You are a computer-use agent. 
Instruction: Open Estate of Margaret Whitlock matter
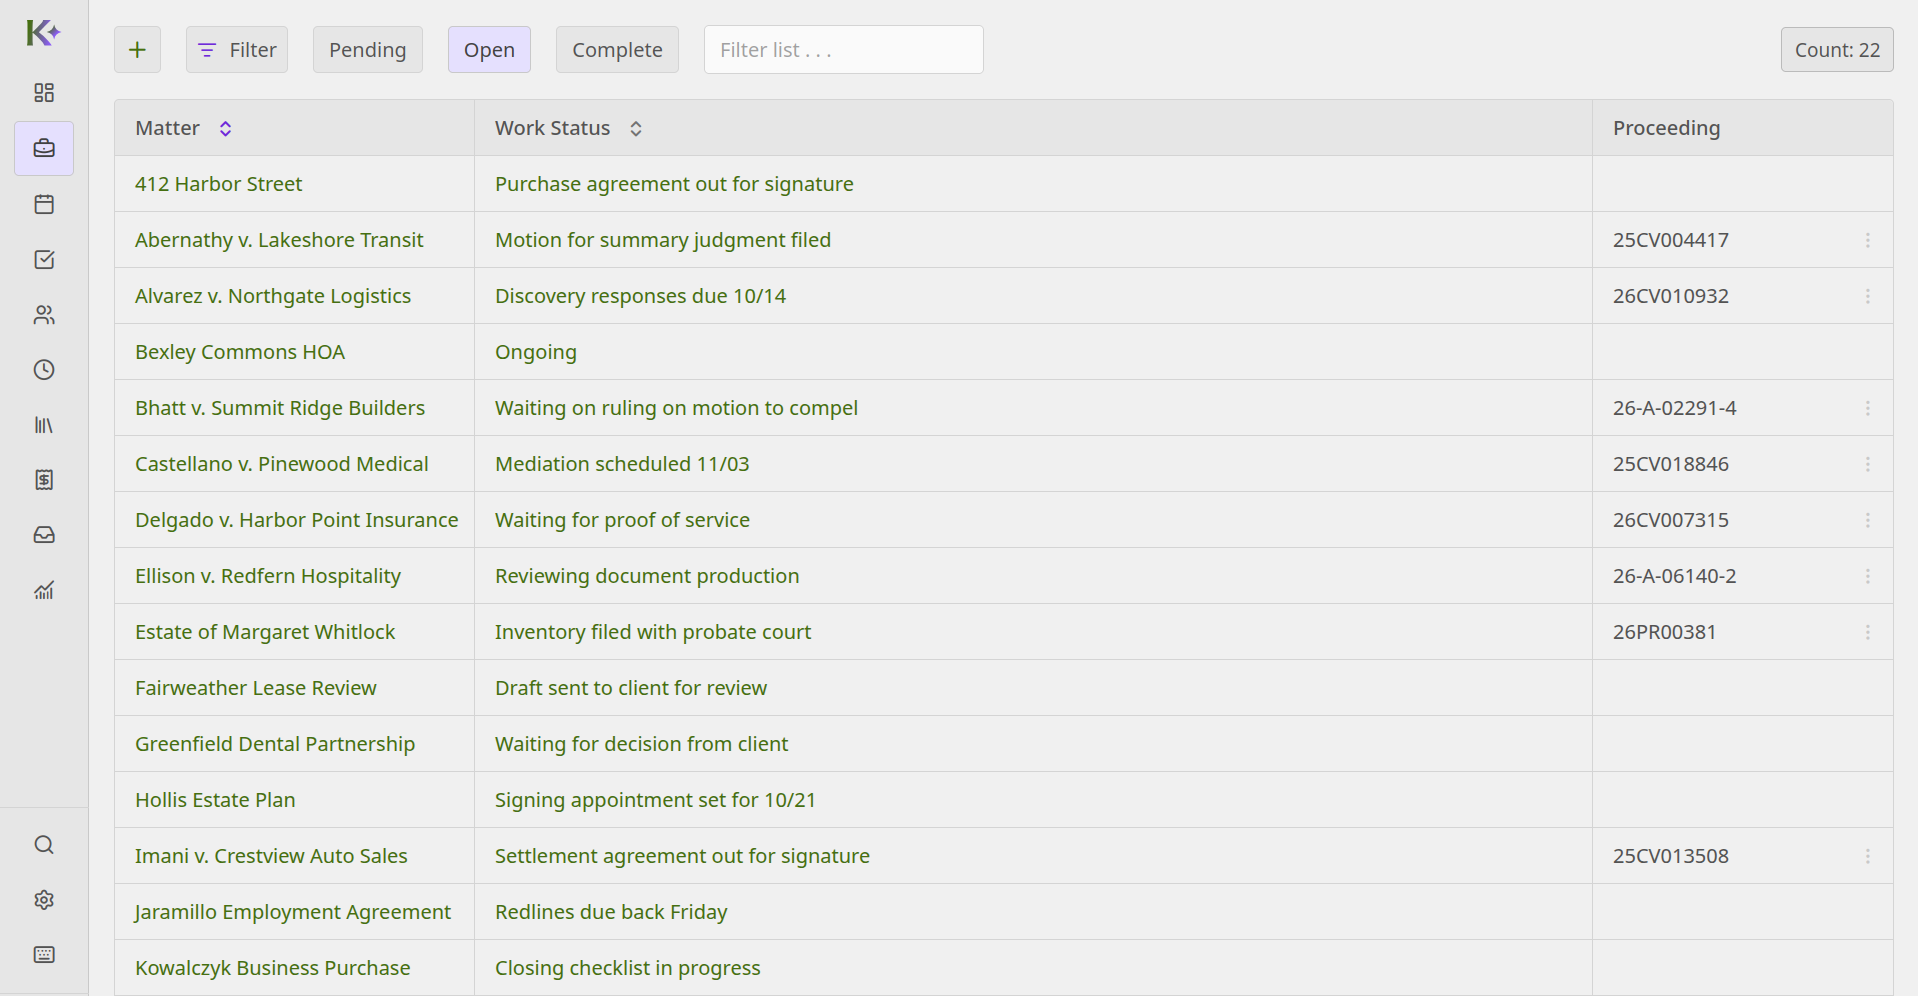(x=265, y=632)
